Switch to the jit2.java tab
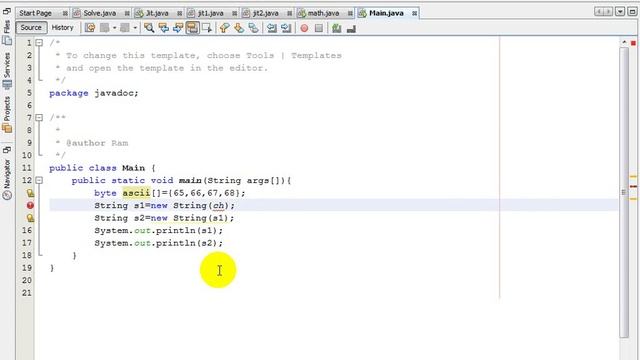 266,13
